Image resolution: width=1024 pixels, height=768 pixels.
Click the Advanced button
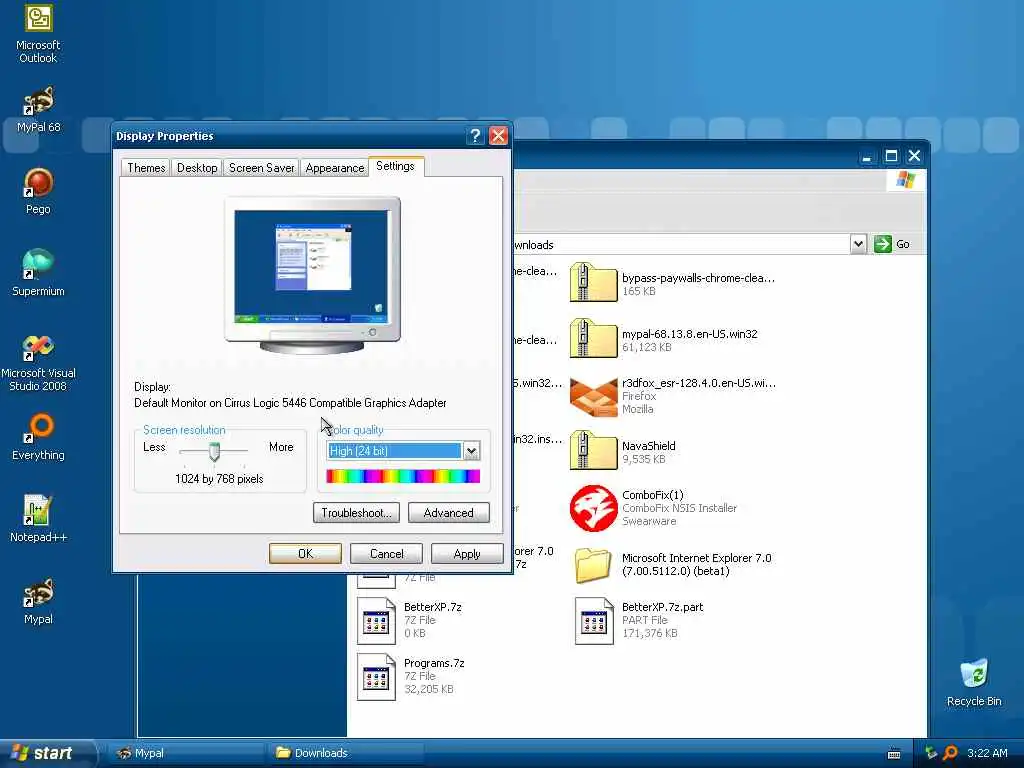point(449,513)
